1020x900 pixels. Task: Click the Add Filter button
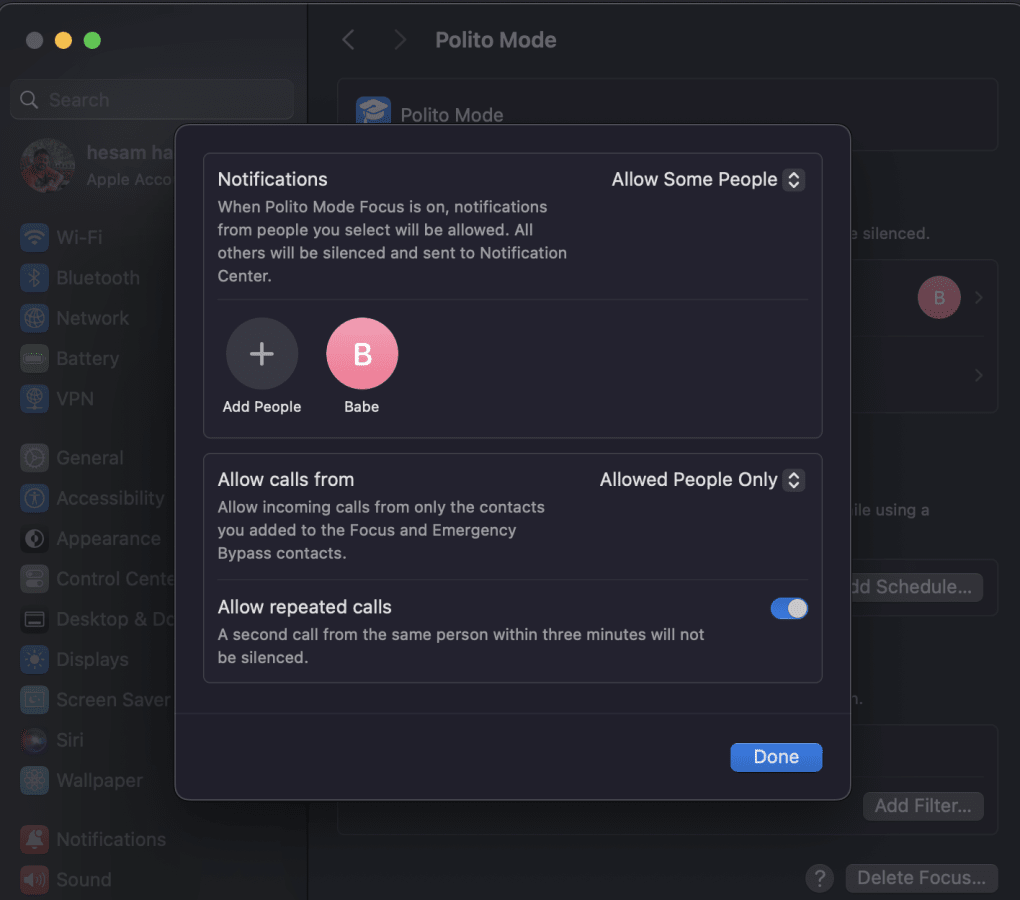pyautogui.click(x=923, y=806)
